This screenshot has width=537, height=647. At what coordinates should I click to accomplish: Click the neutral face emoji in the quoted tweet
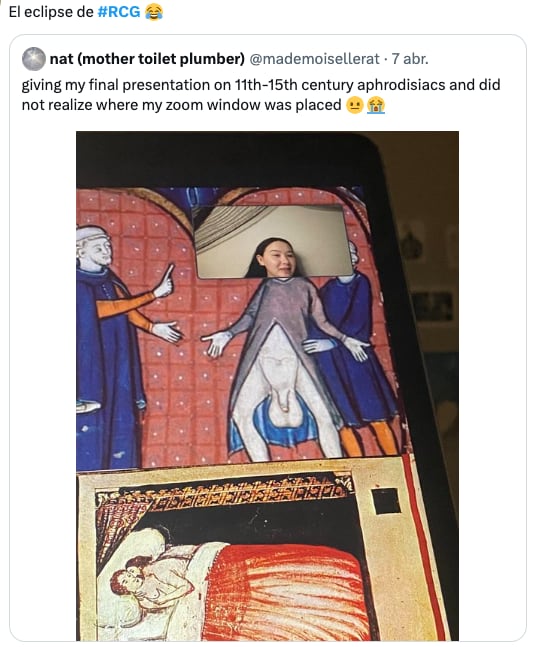coord(354,106)
